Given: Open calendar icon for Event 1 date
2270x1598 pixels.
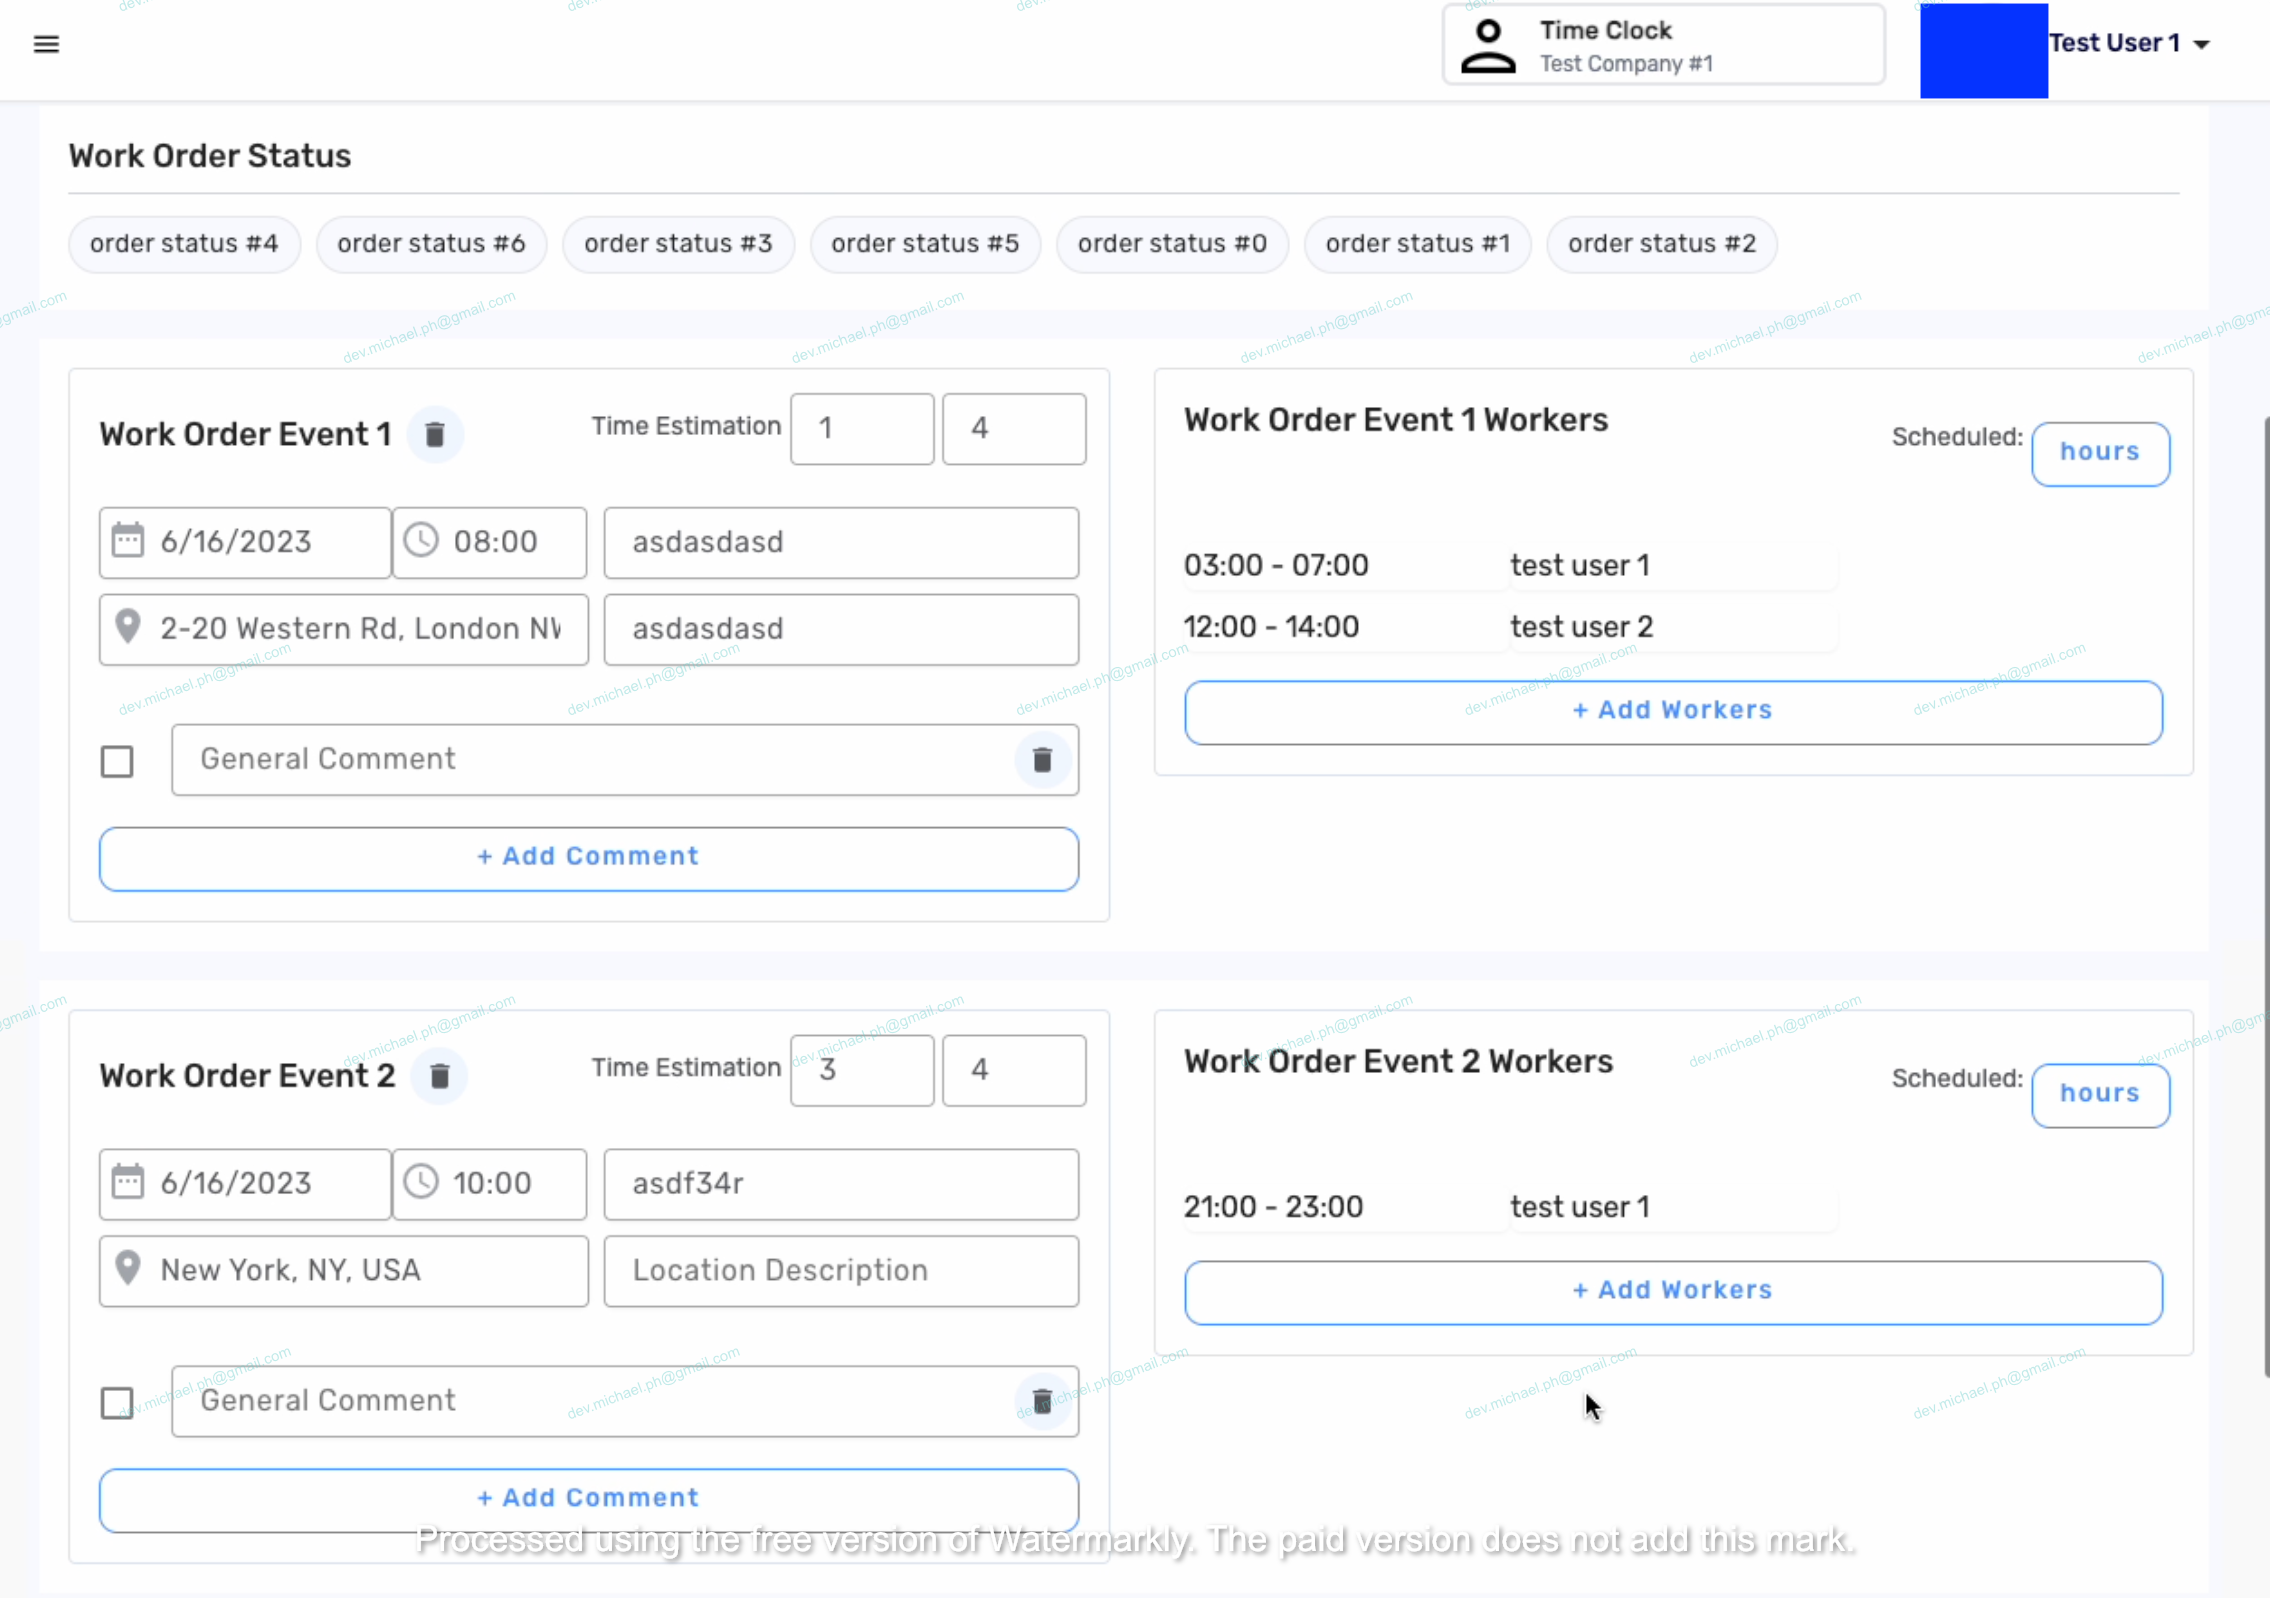Looking at the screenshot, I should pyautogui.click(x=128, y=541).
